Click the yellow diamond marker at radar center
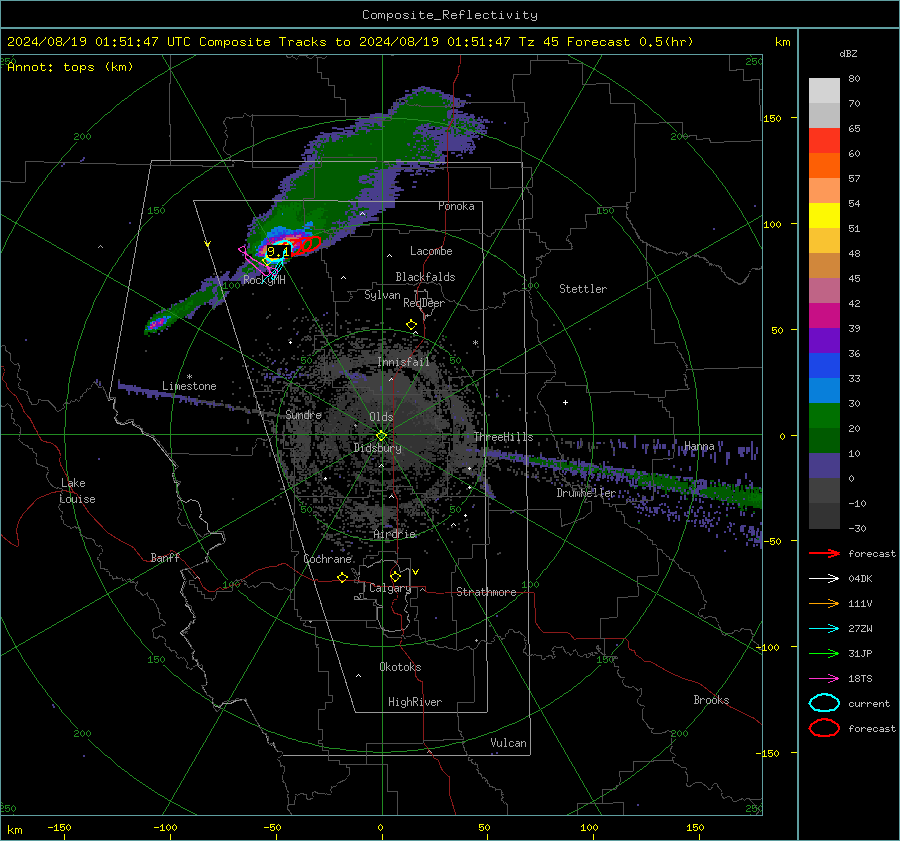Screen dimensions: 900x841 click(x=381, y=436)
